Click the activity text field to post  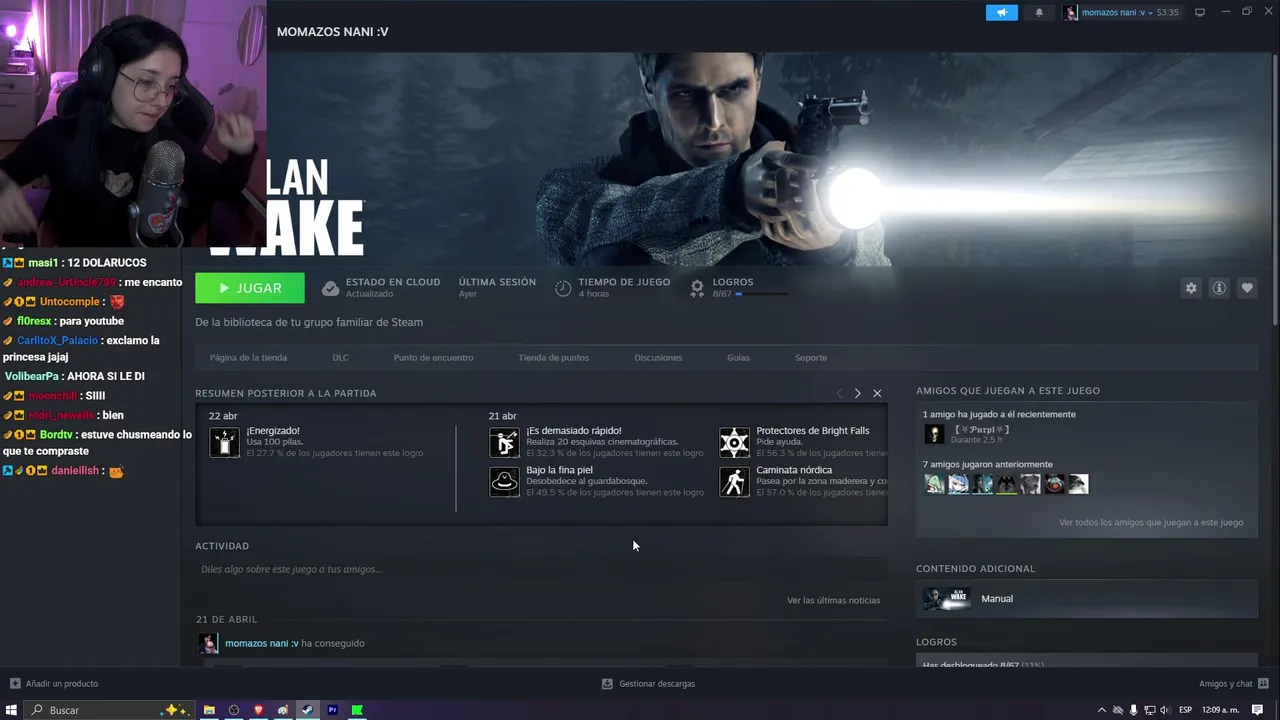tap(541, 569)
